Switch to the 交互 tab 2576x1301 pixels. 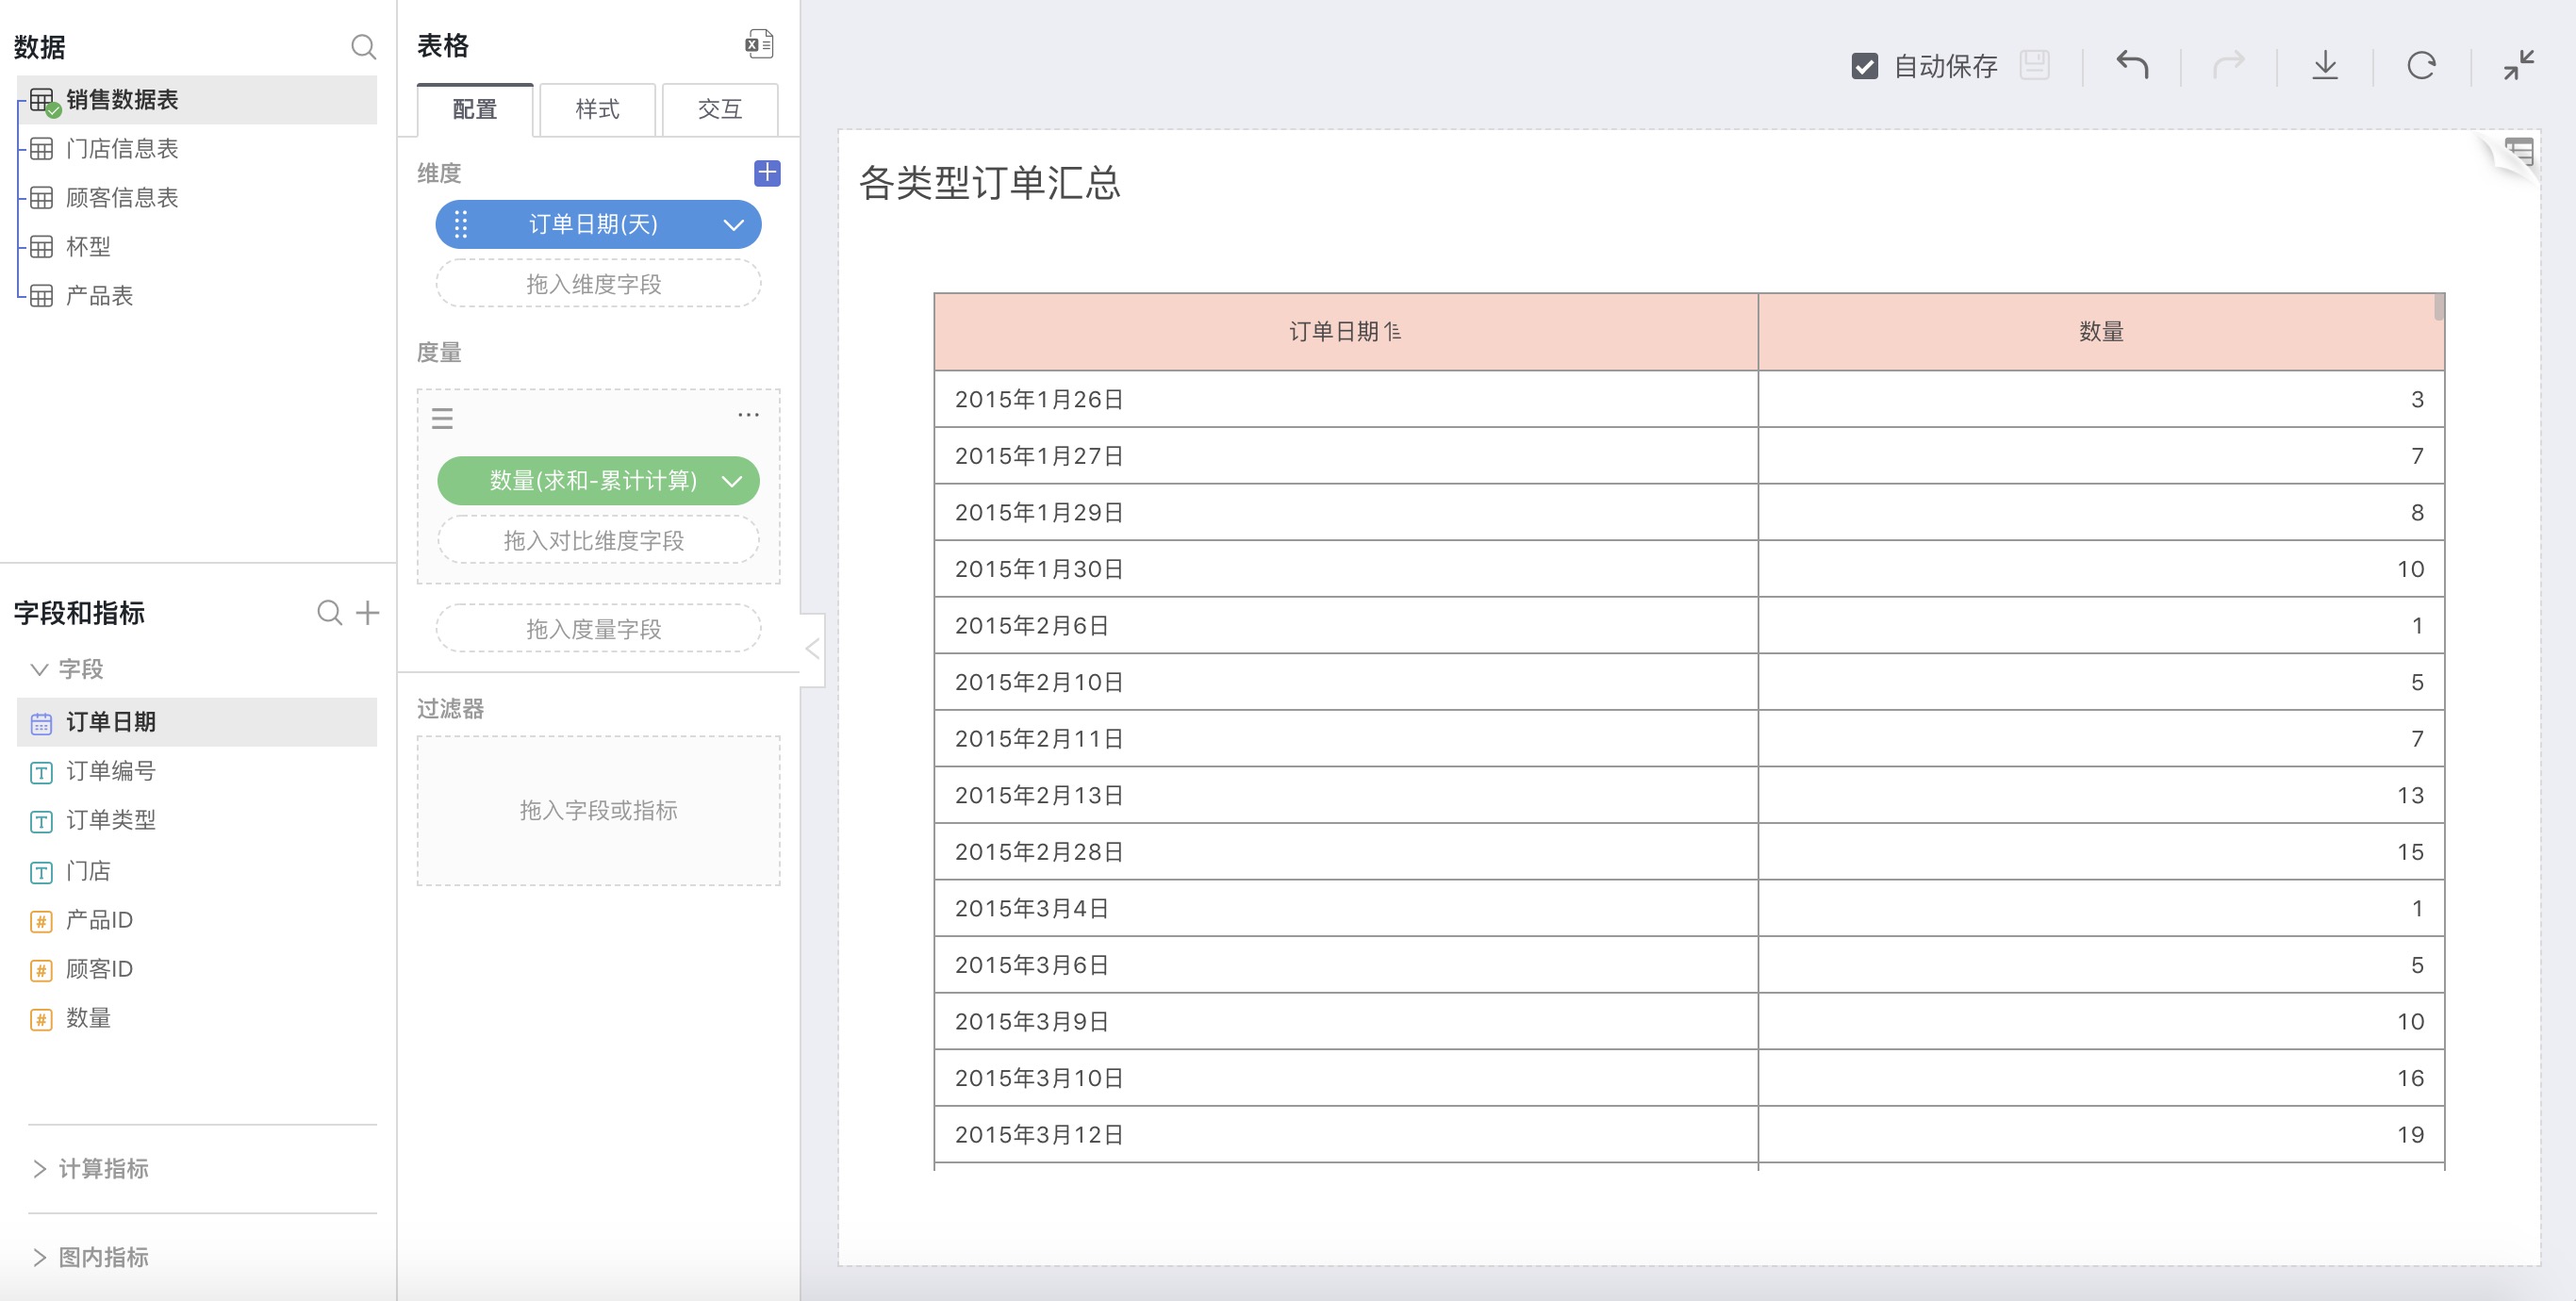720,109
